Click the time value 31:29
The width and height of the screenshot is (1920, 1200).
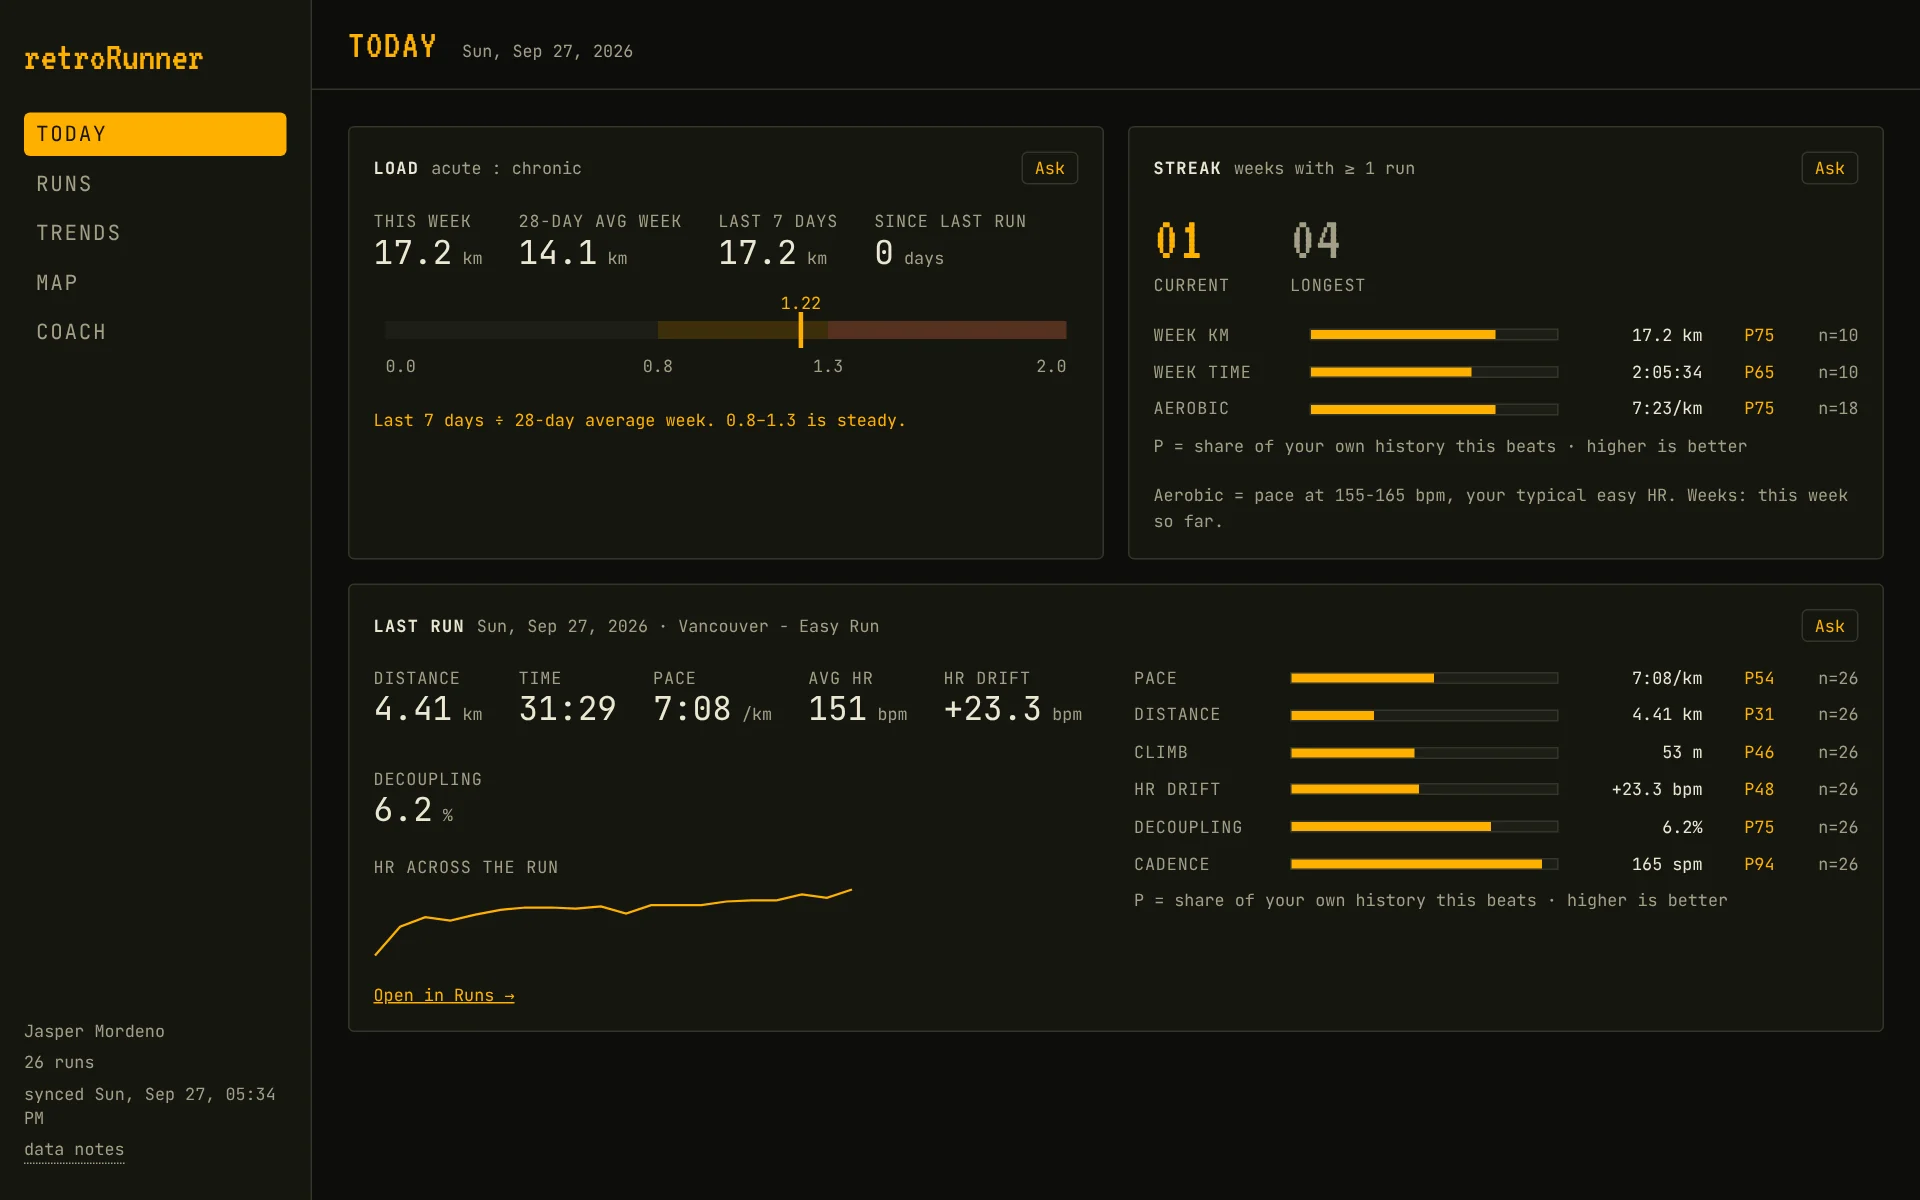[x=567, y=709]
